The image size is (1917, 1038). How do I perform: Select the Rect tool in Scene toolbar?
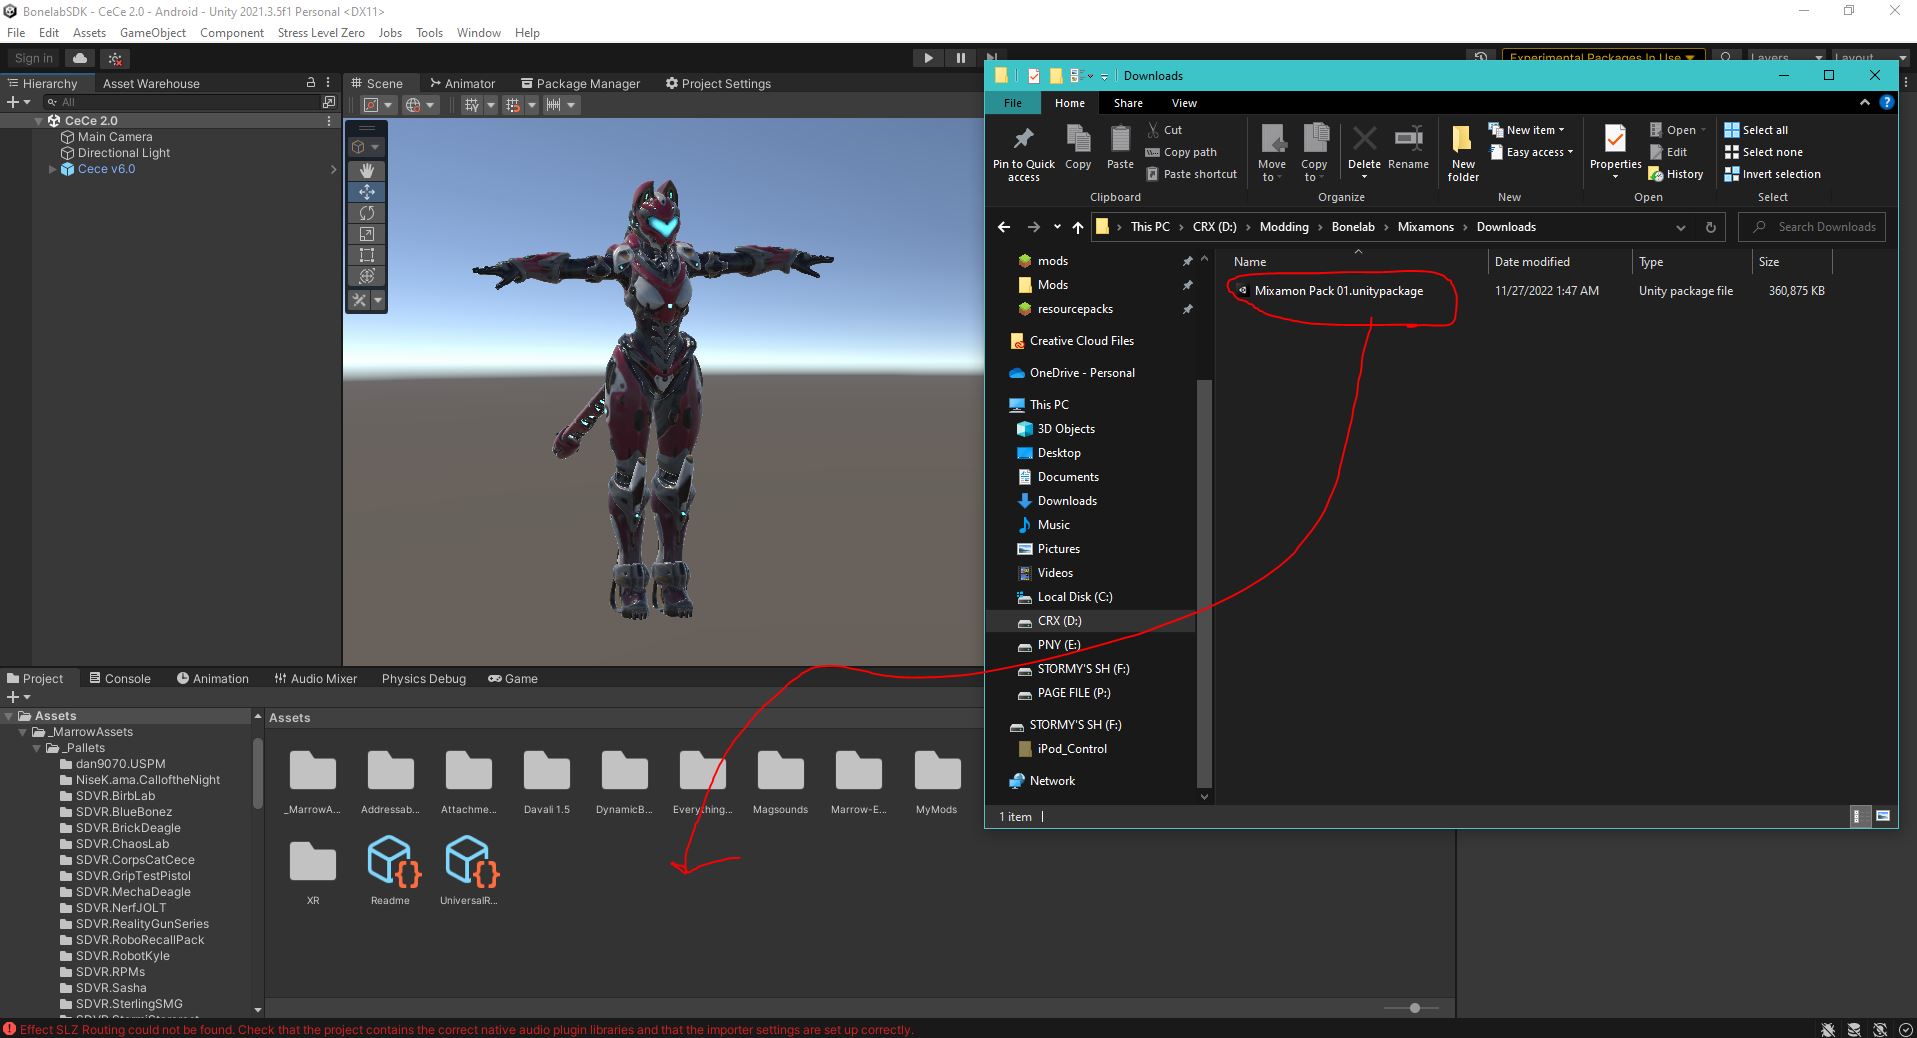[366, 255]
